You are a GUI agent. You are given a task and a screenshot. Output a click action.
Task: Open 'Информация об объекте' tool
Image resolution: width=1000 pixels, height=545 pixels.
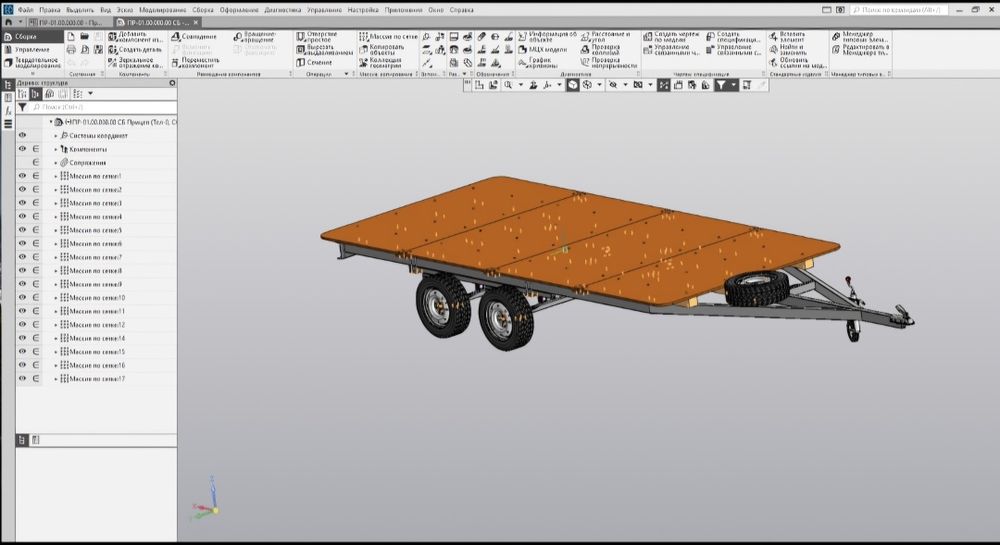[x=547, y=37]
